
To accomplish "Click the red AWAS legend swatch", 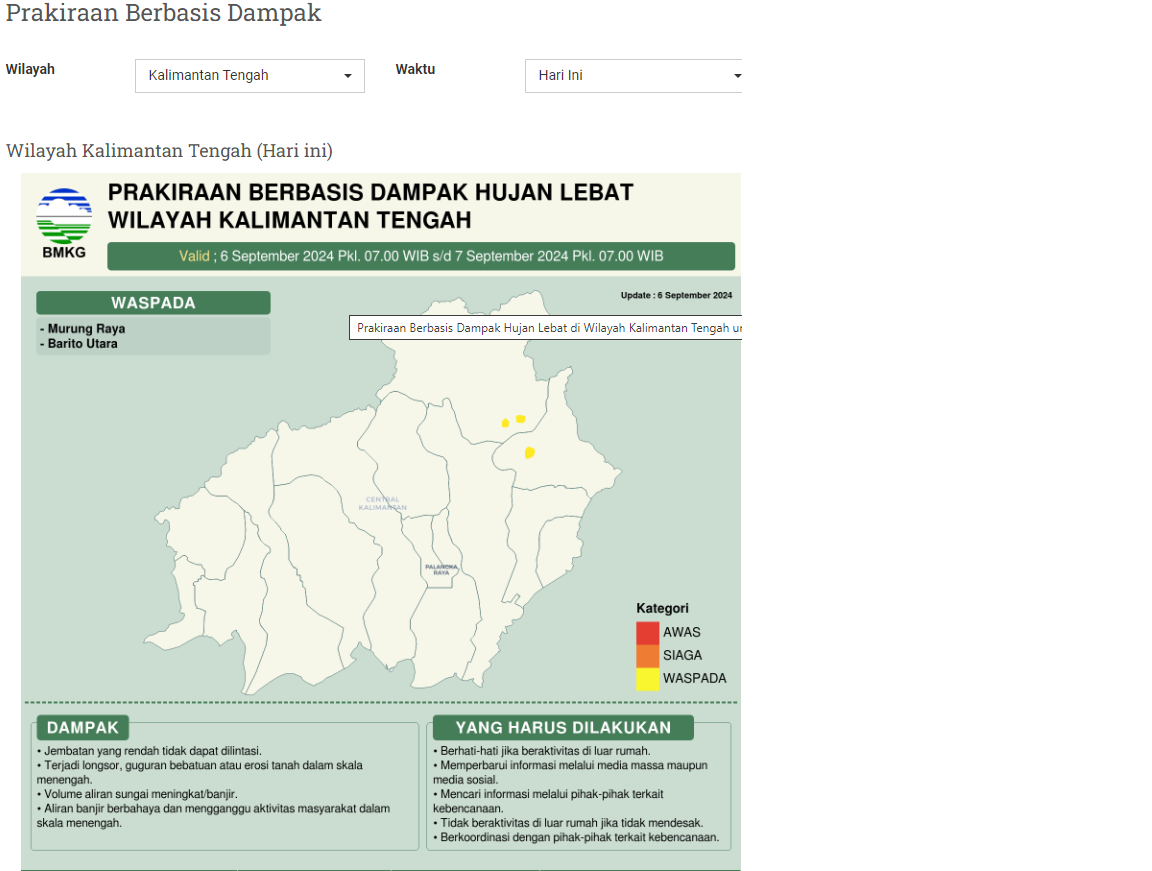I will (647, 632).
